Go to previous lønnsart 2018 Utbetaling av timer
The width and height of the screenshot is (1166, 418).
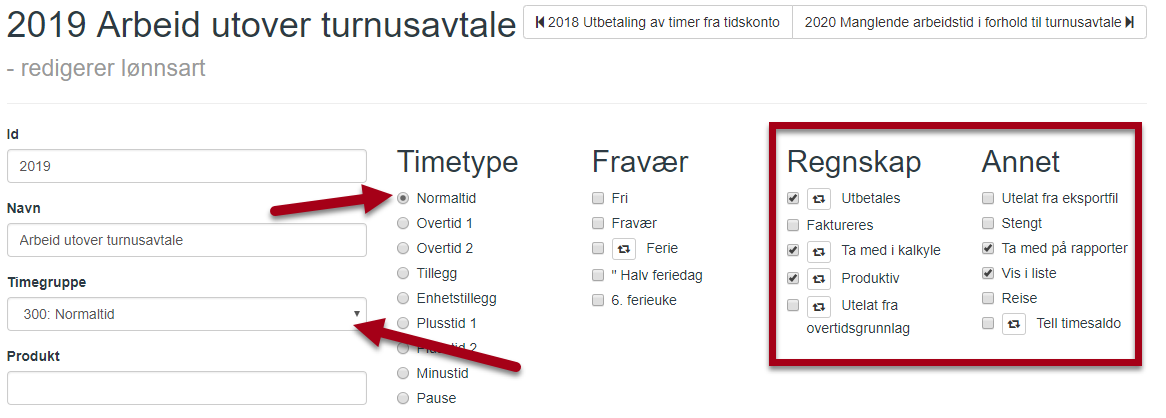point(657,22)
